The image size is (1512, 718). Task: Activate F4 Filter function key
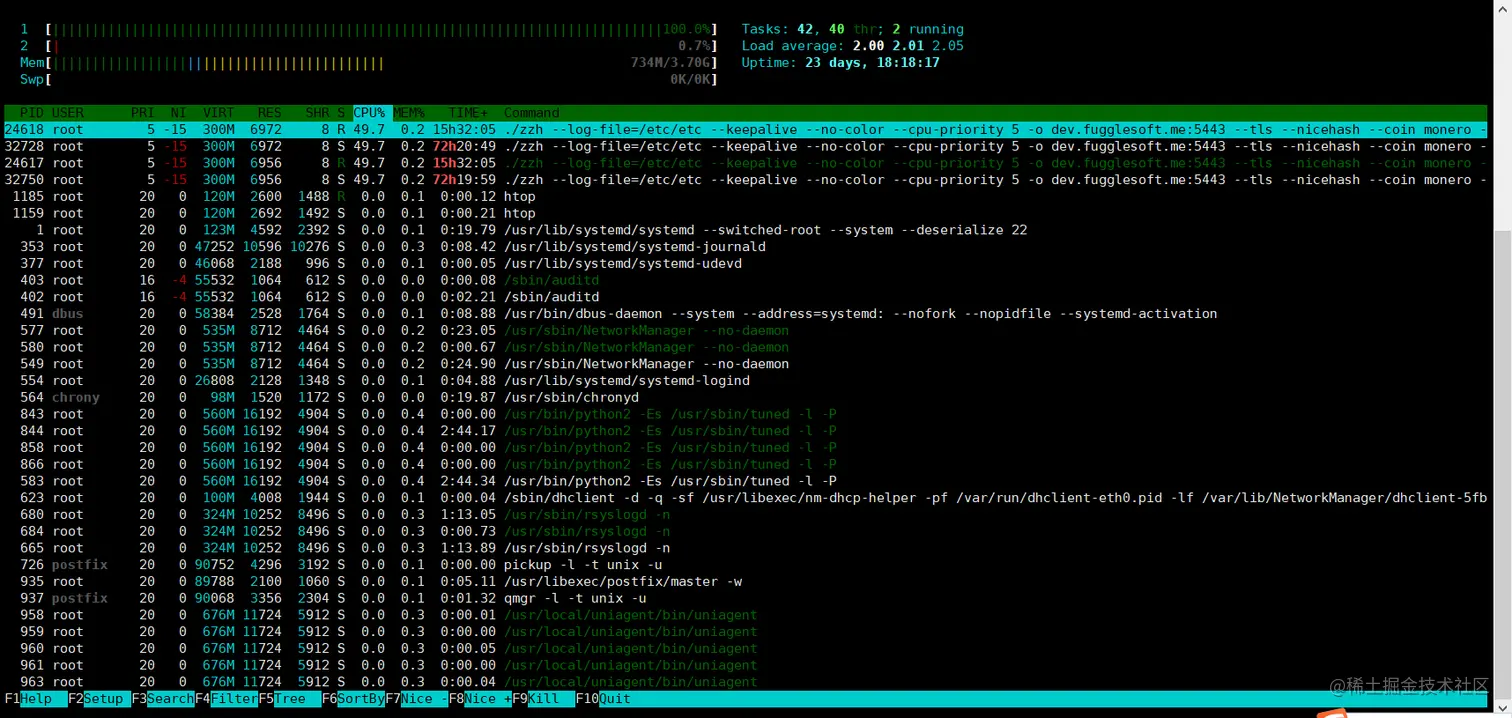point(226,699)
